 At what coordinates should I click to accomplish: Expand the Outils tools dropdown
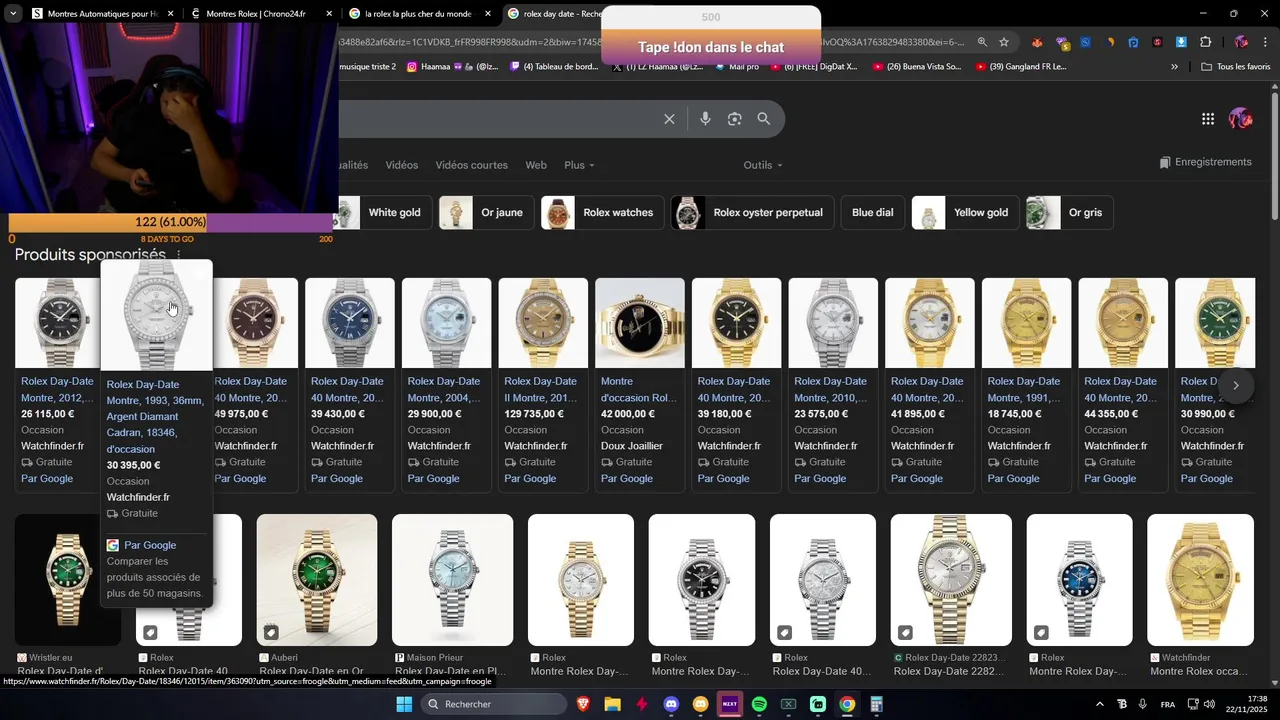[x=763, y=165]
